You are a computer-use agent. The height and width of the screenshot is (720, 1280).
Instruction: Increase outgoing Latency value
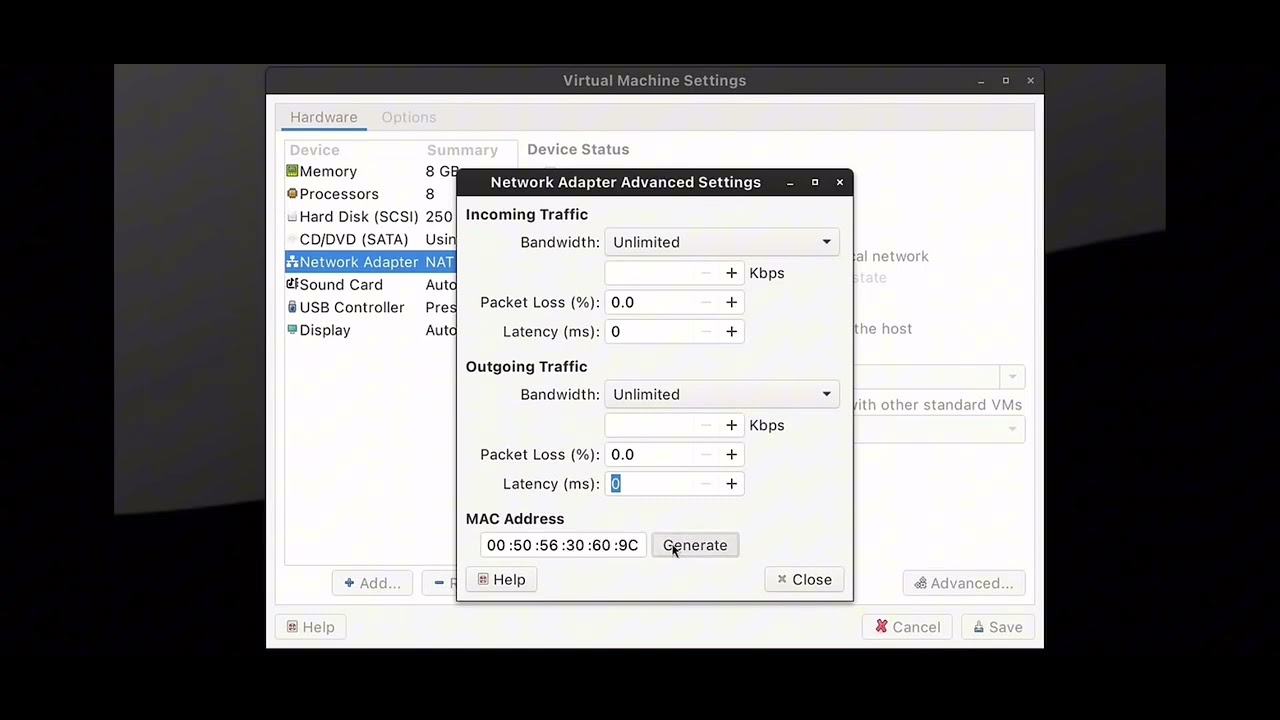click(731, 483)
